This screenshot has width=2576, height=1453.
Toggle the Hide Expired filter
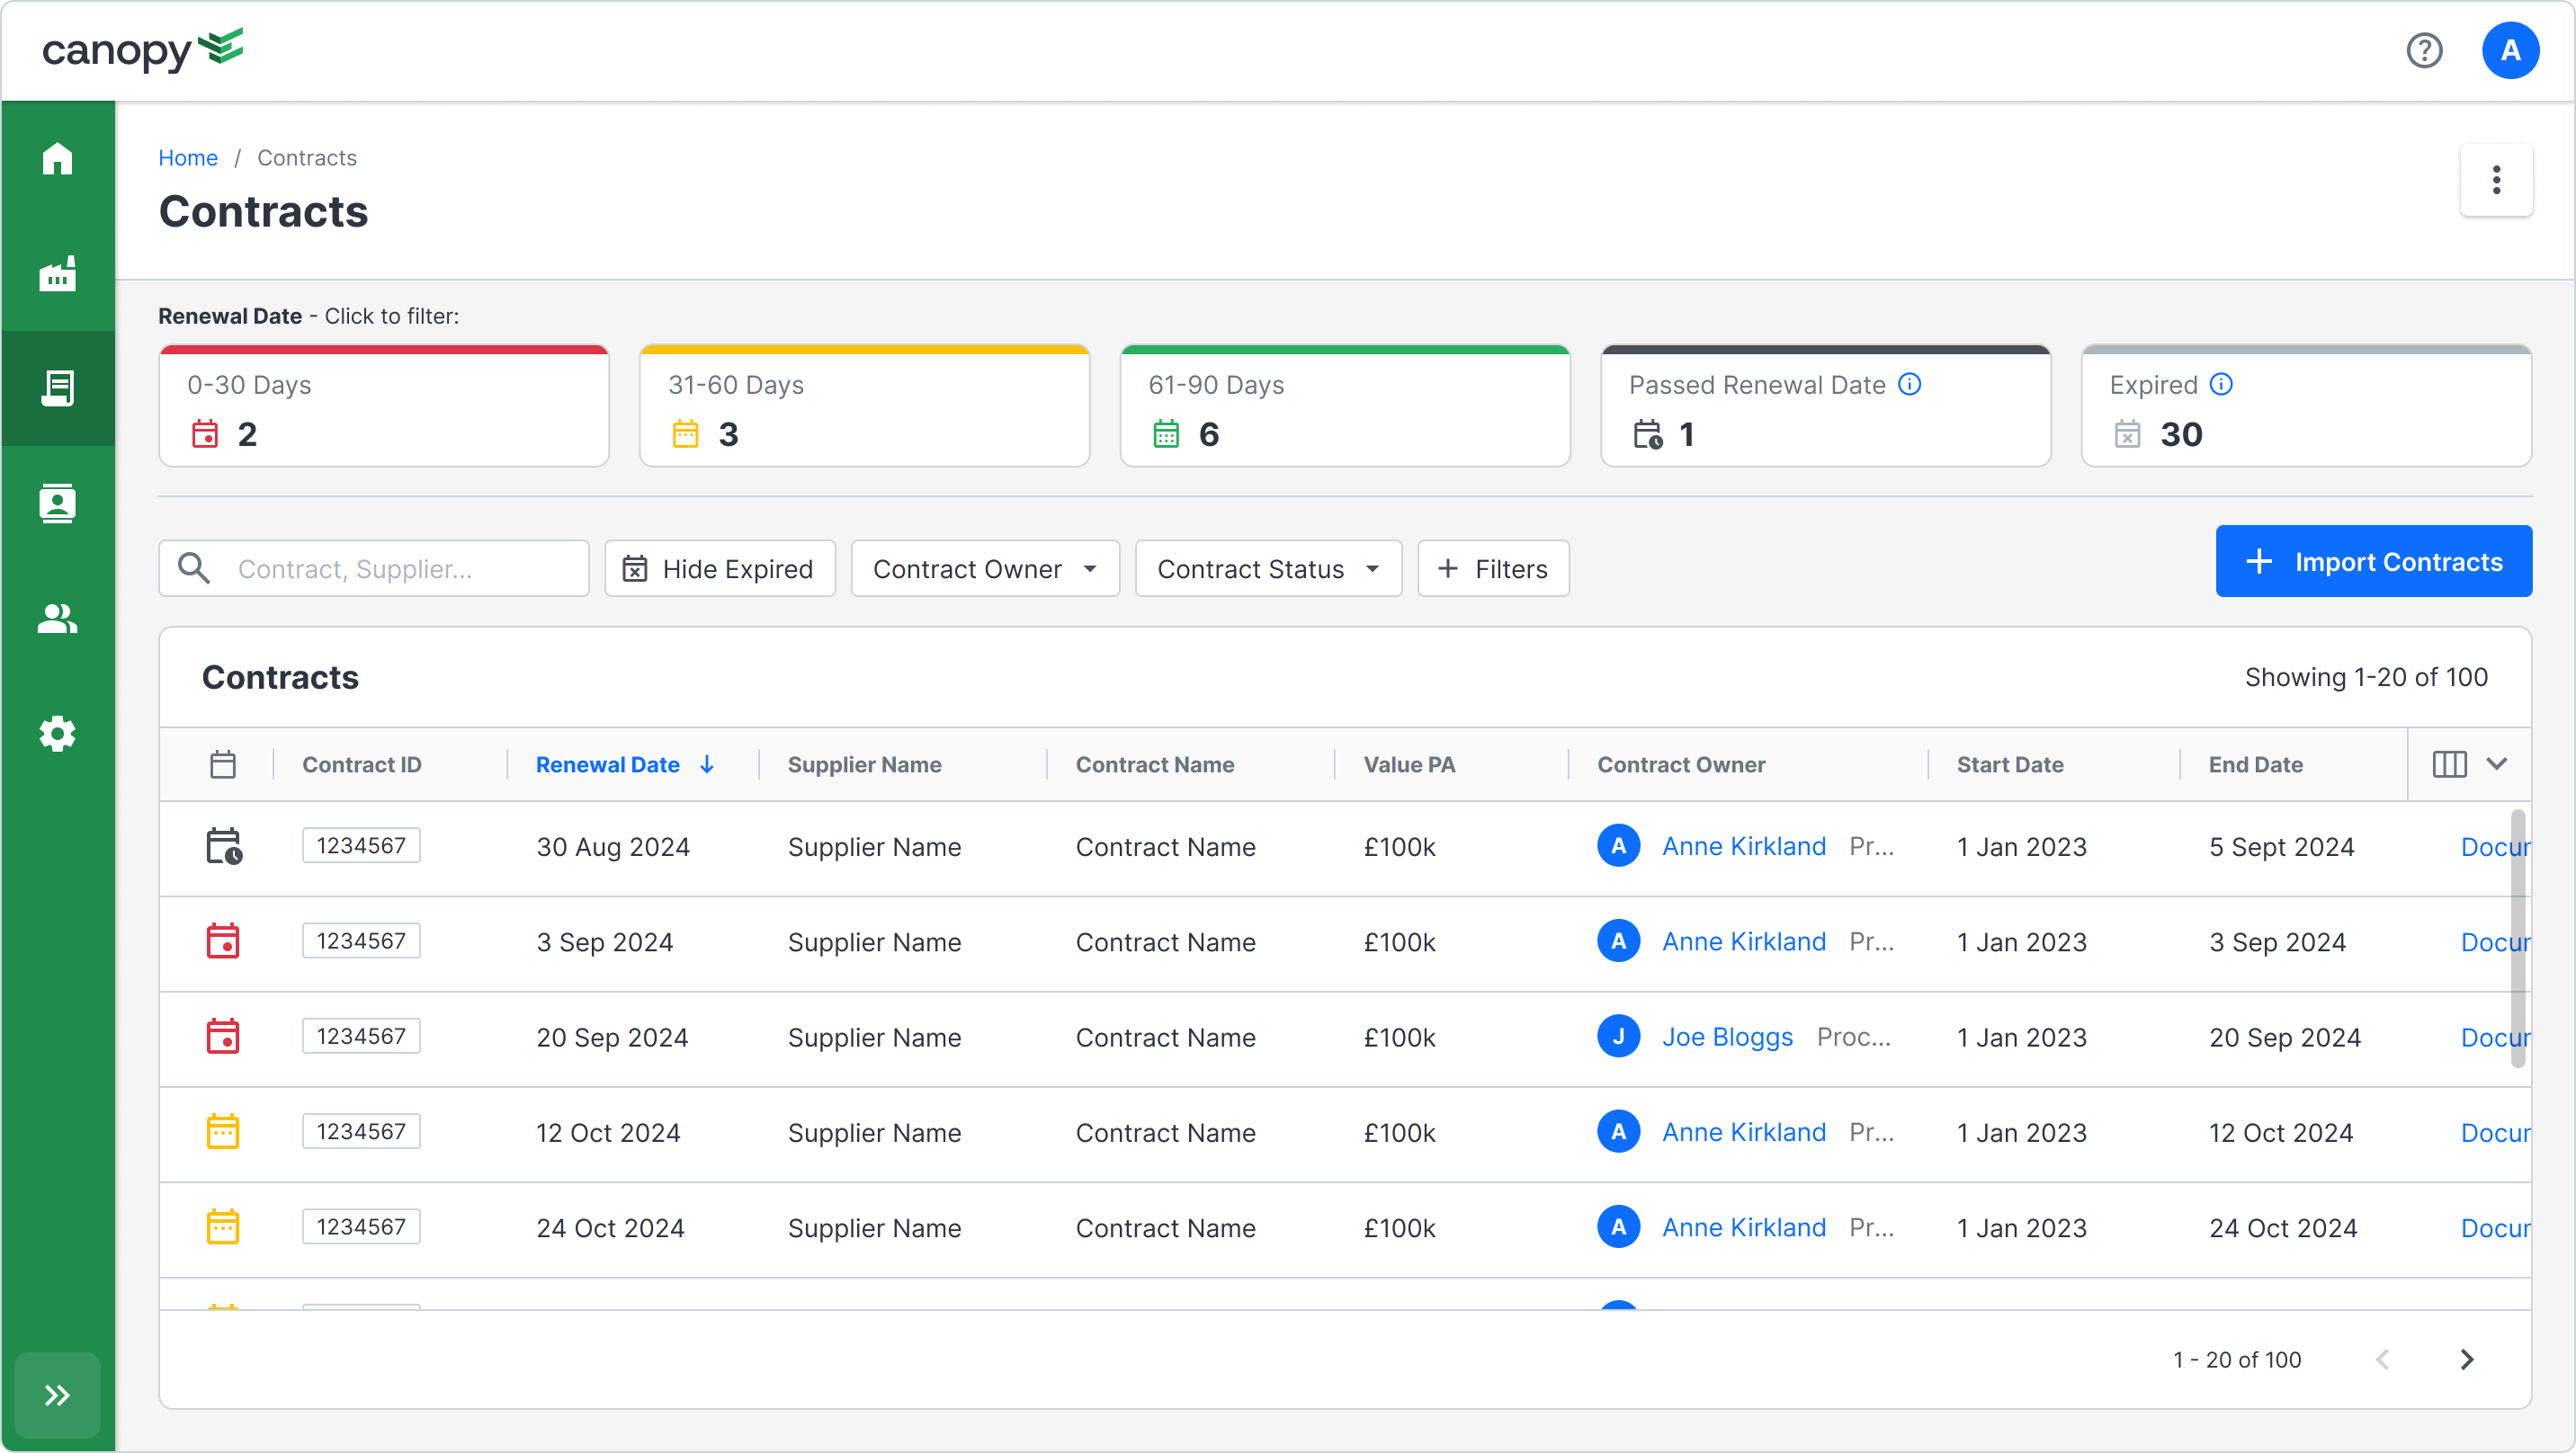[719, 569]
